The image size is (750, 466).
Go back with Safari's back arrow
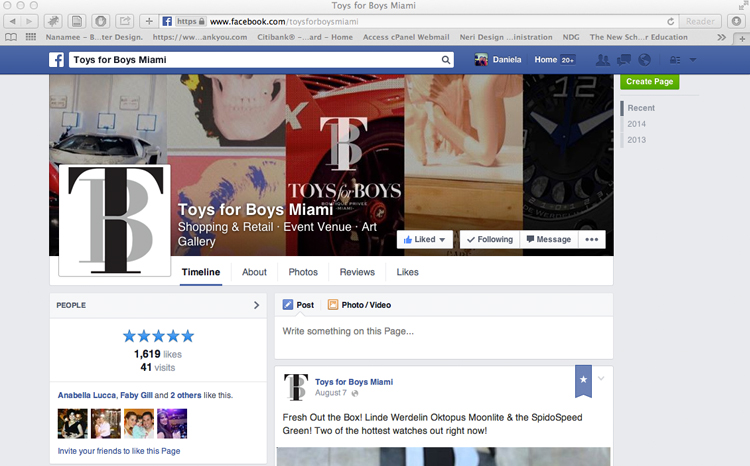(12, 21)
